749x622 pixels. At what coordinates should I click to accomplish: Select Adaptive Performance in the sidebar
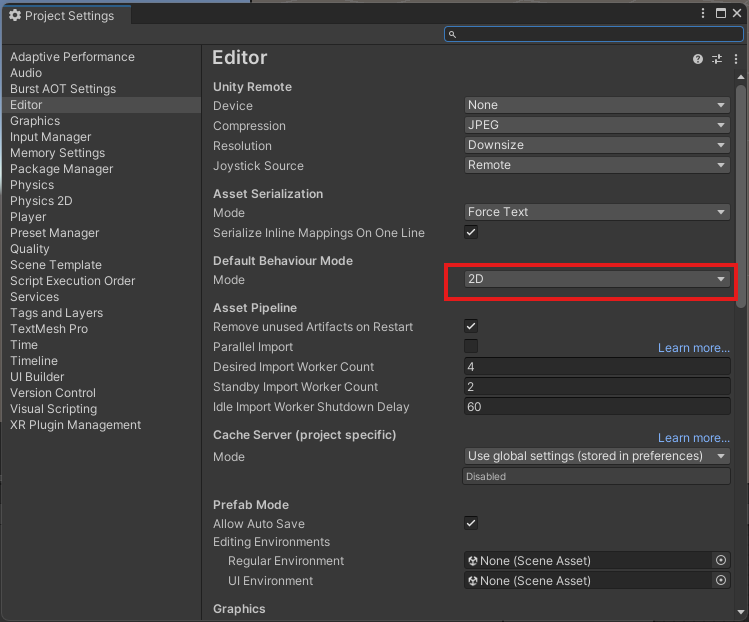[72, 57]
